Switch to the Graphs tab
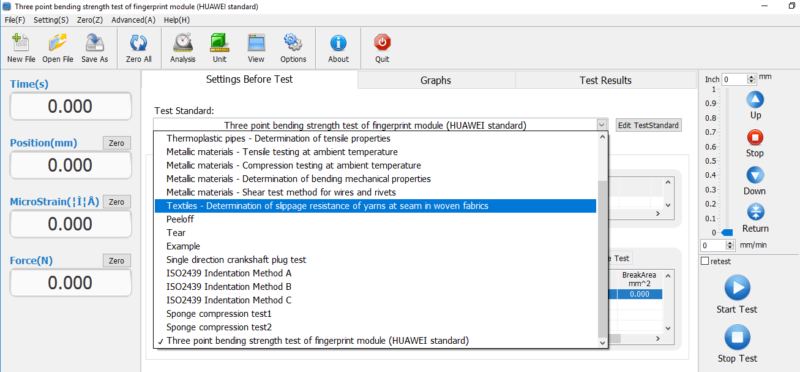This screenshot has width=800, height=372. [x=436, y=80]
